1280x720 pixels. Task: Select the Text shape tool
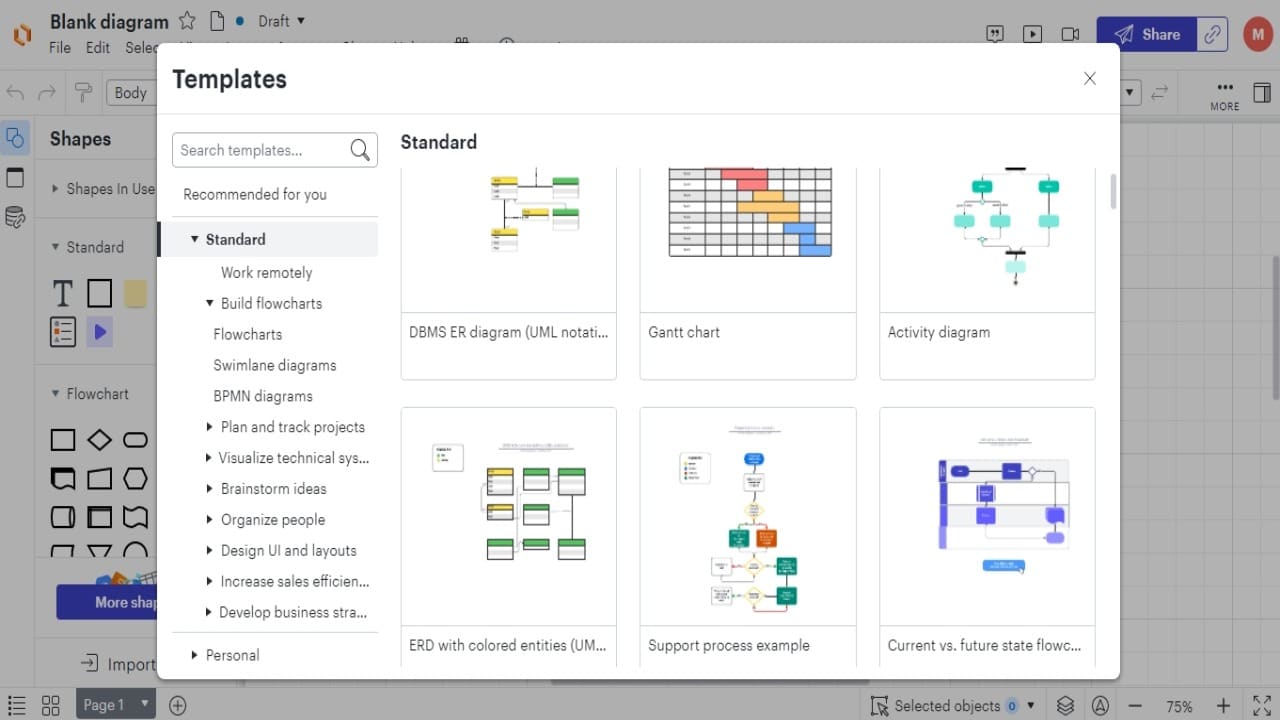click(x=62, y=293)
